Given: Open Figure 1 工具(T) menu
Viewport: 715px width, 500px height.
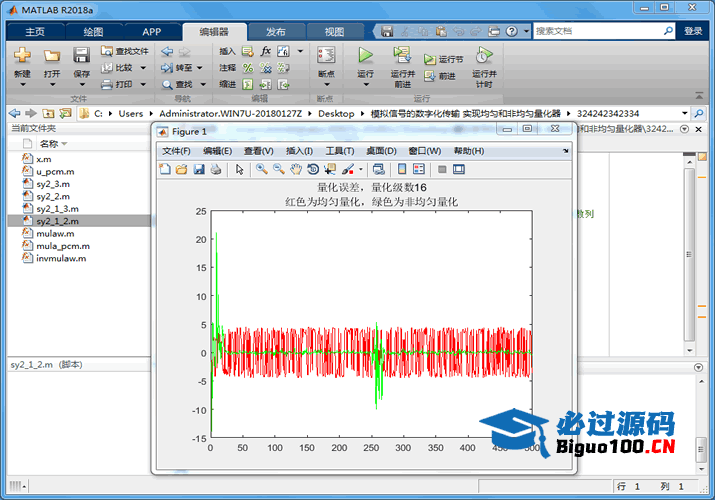Looking at the screenshot, I should tap(340, 151).
